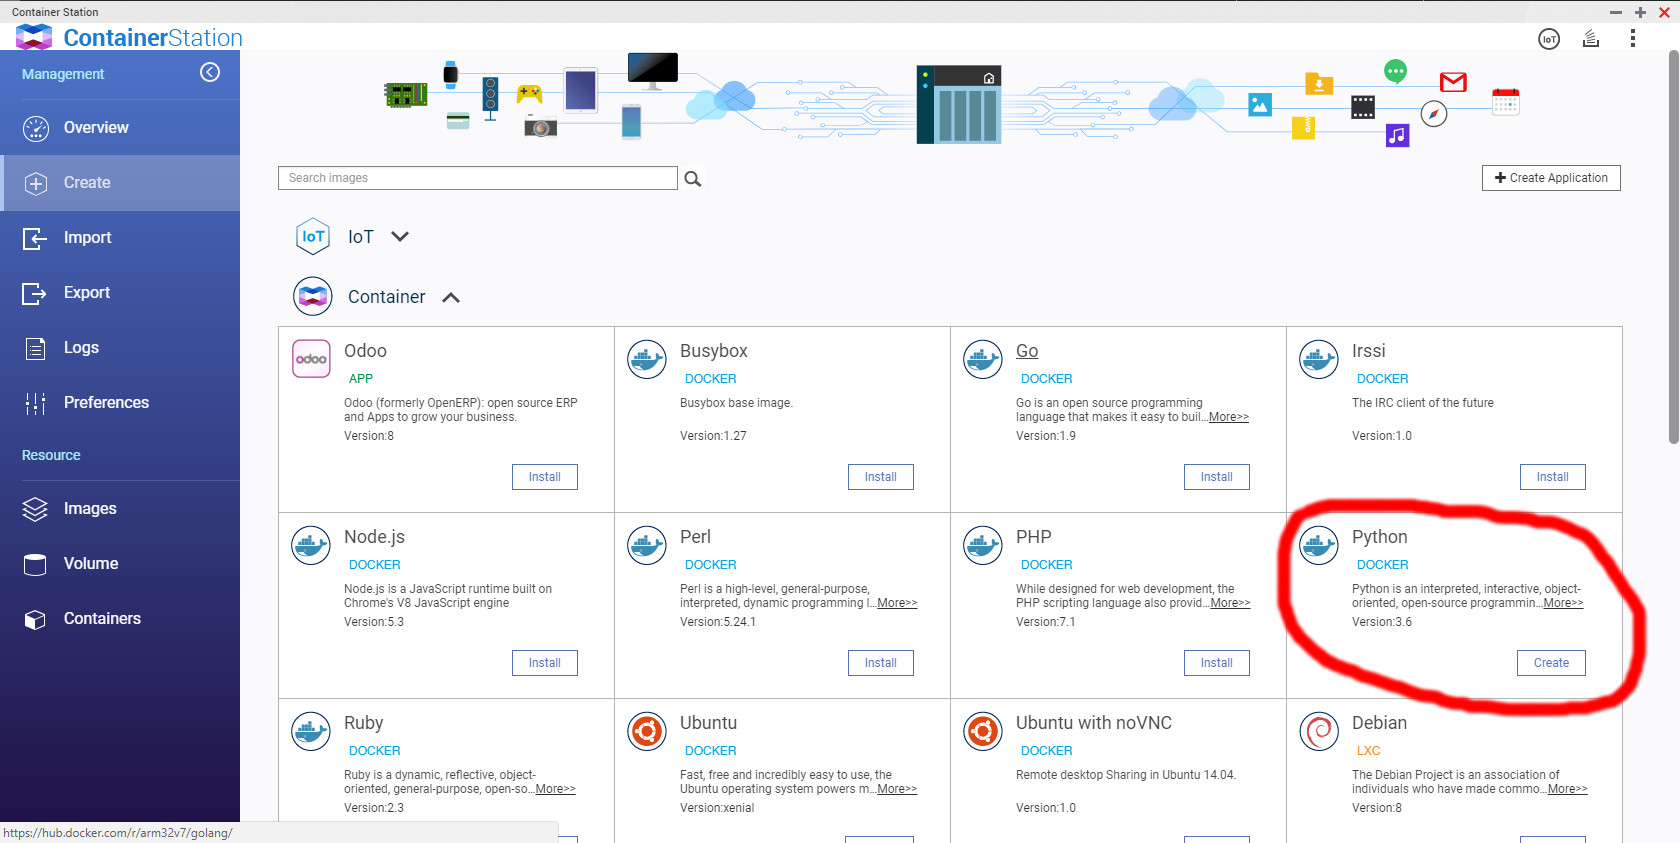Screen dimensions: 1680x843
Task: Click the Overview gauge icon in the sidebar
Action: click(x=35, y=128)
